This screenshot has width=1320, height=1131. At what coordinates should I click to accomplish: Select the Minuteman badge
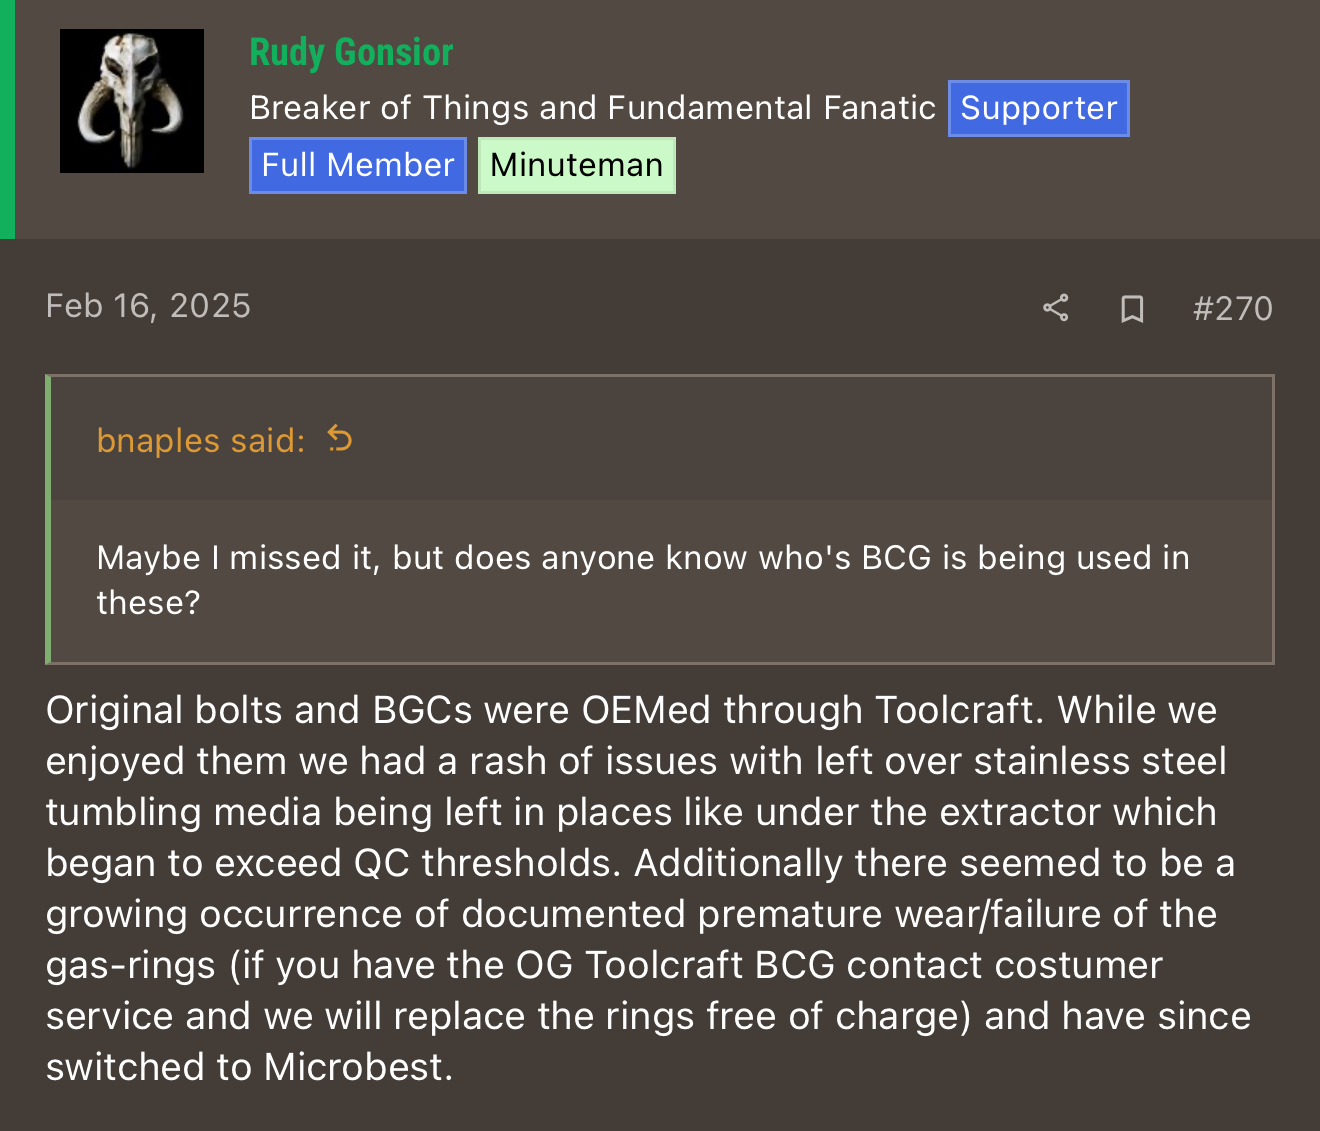(576, 165)
